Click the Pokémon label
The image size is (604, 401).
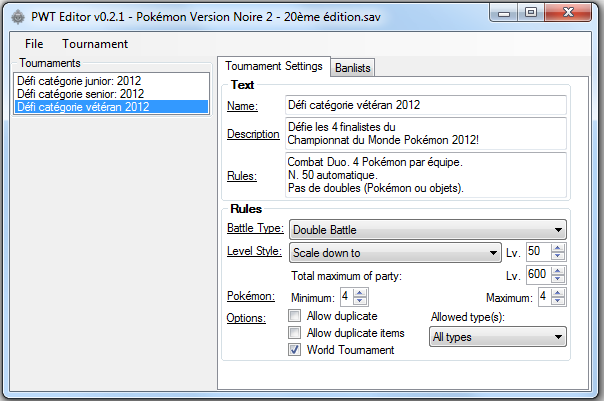pos(251,296)
